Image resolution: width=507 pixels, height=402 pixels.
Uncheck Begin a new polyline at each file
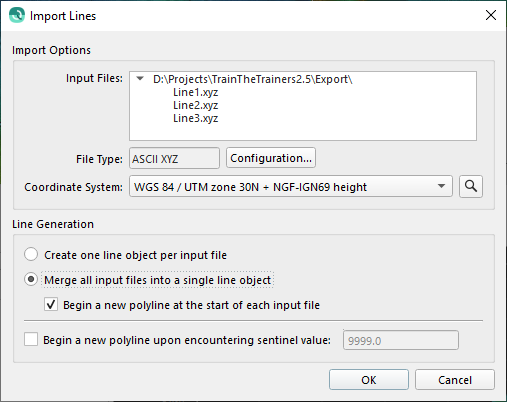pos(51,304)
